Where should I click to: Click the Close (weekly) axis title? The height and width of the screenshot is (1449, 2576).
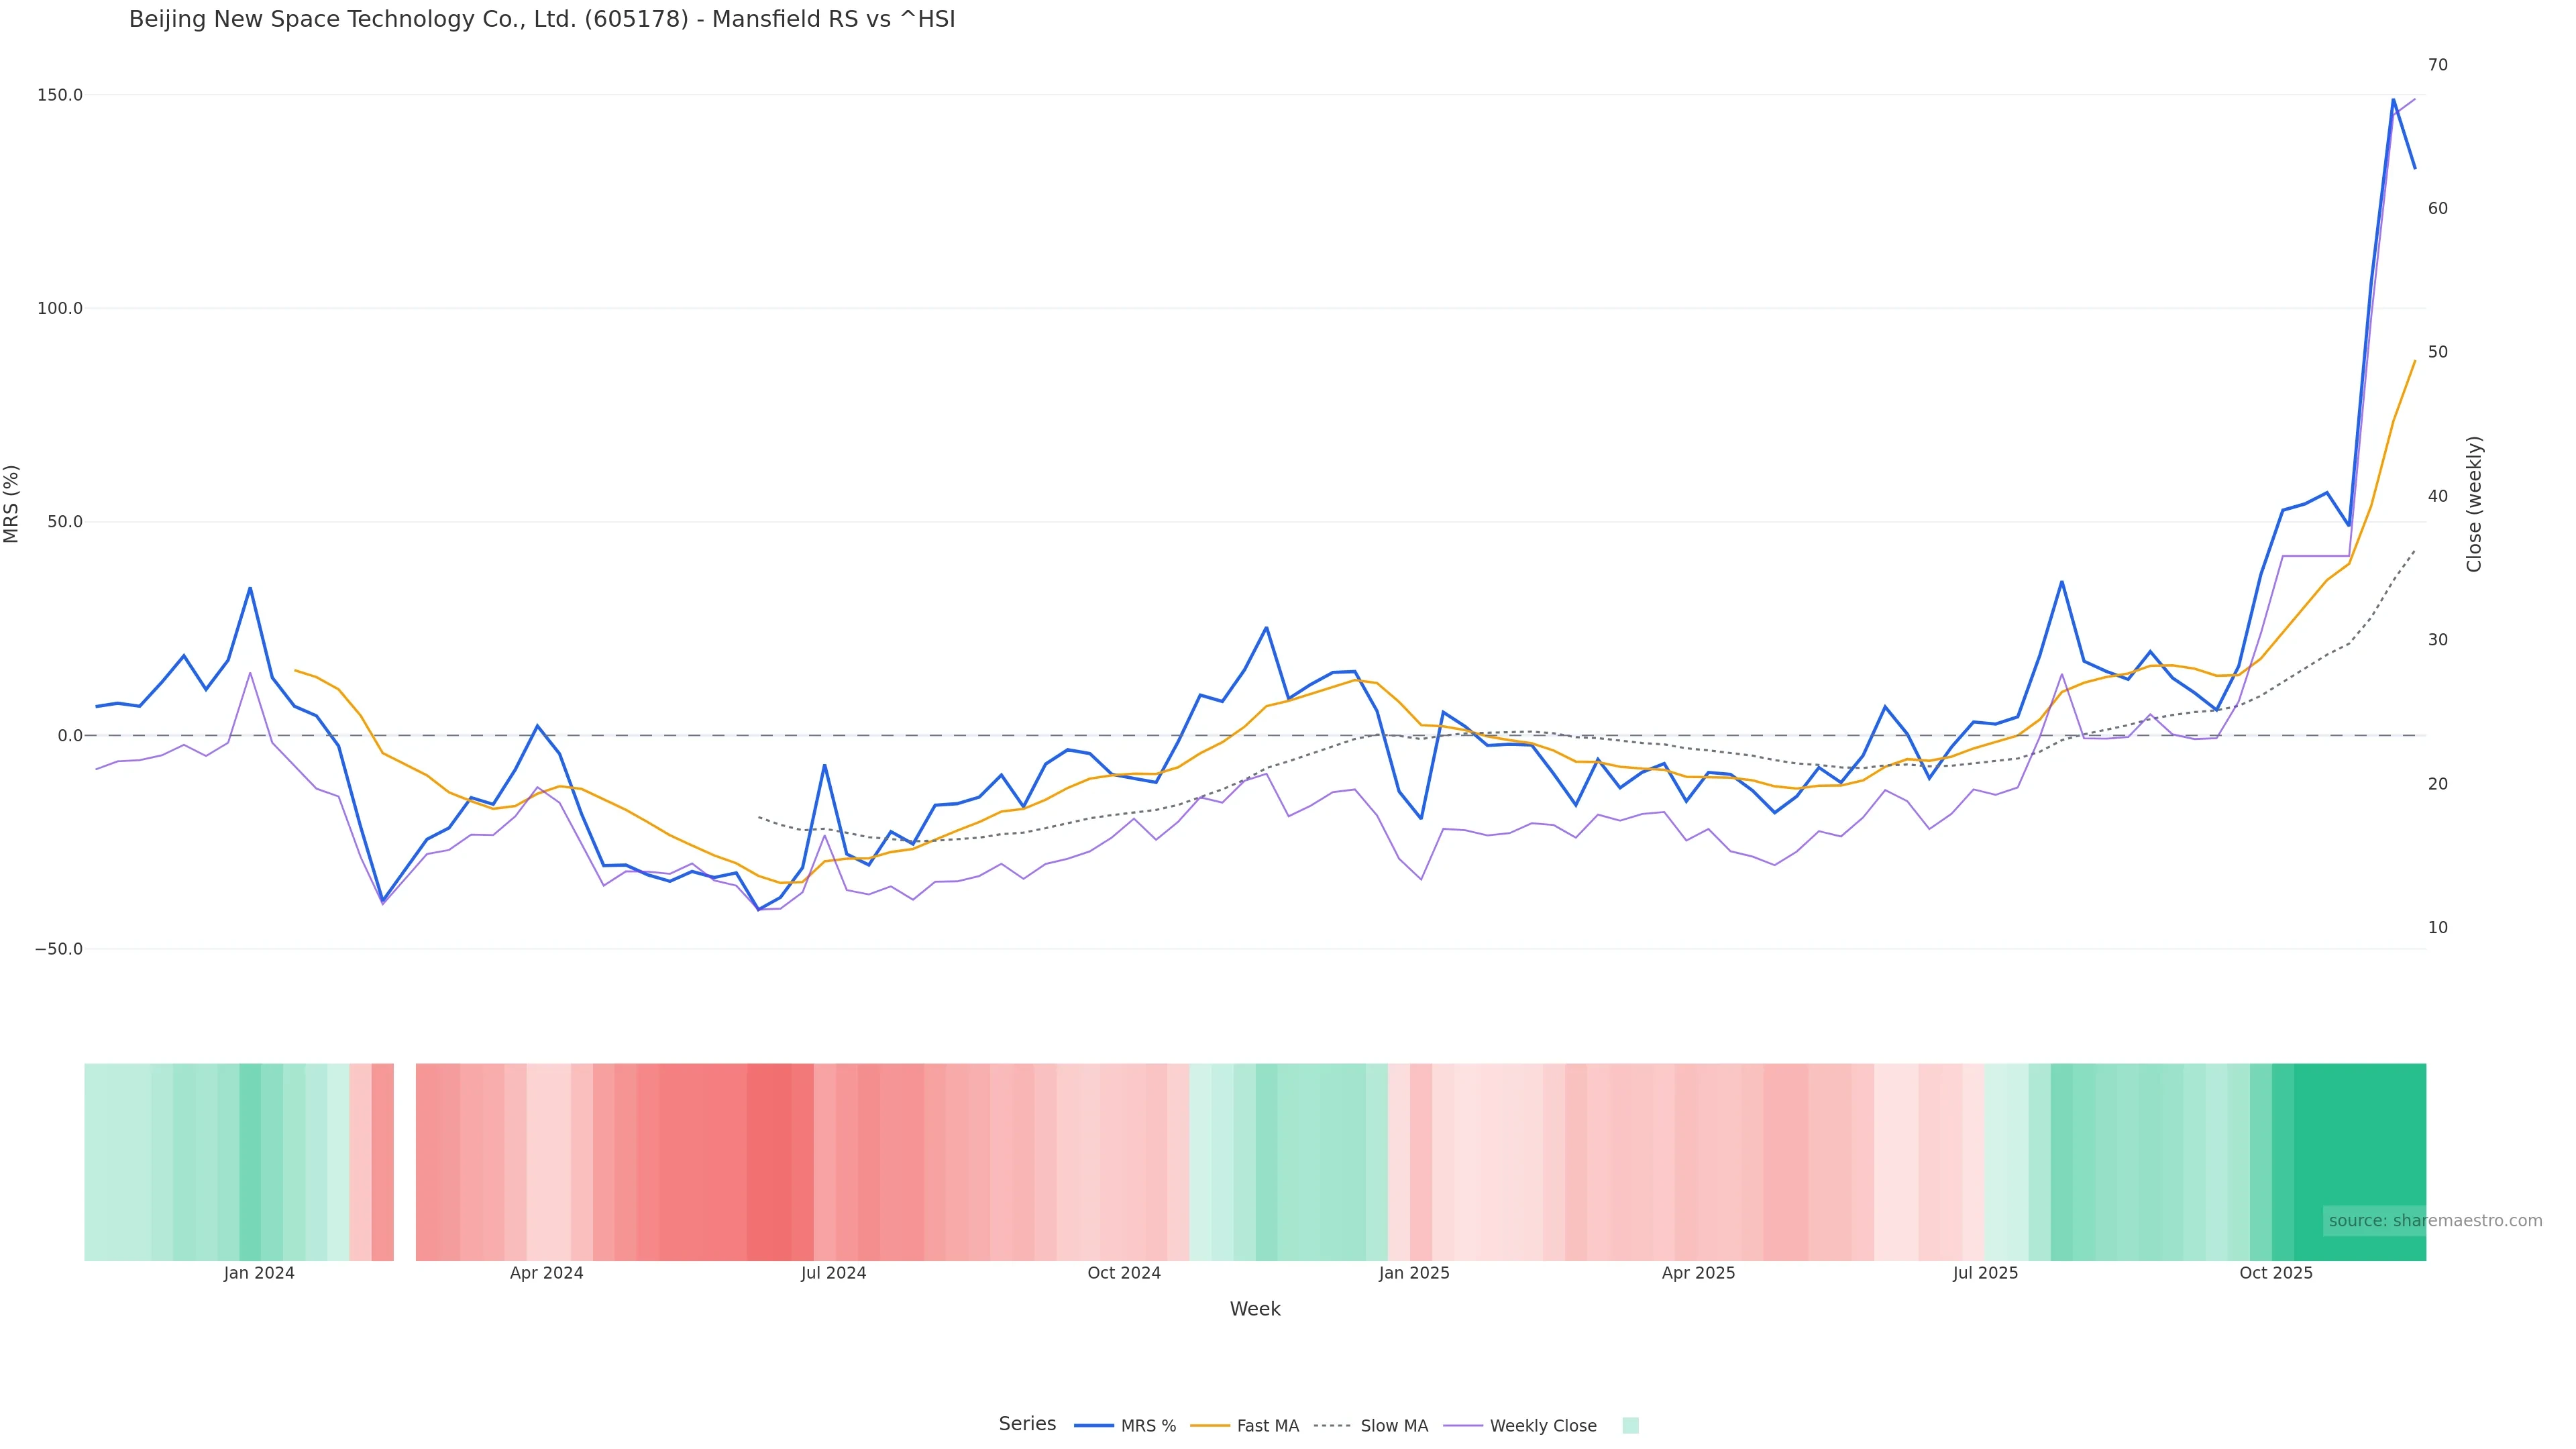pyautogui.click(x=2474, y=503)
